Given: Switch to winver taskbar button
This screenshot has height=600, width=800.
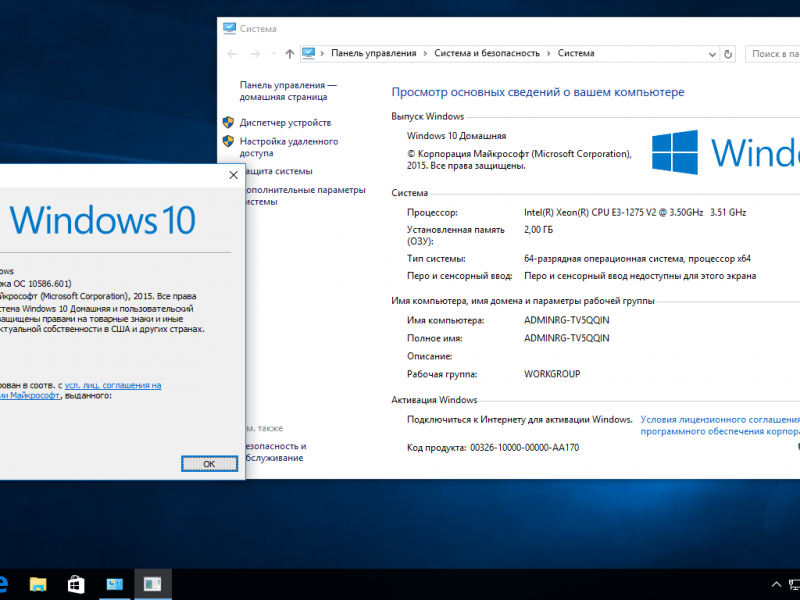Looking at the screenshot, I should click(153, 584).
